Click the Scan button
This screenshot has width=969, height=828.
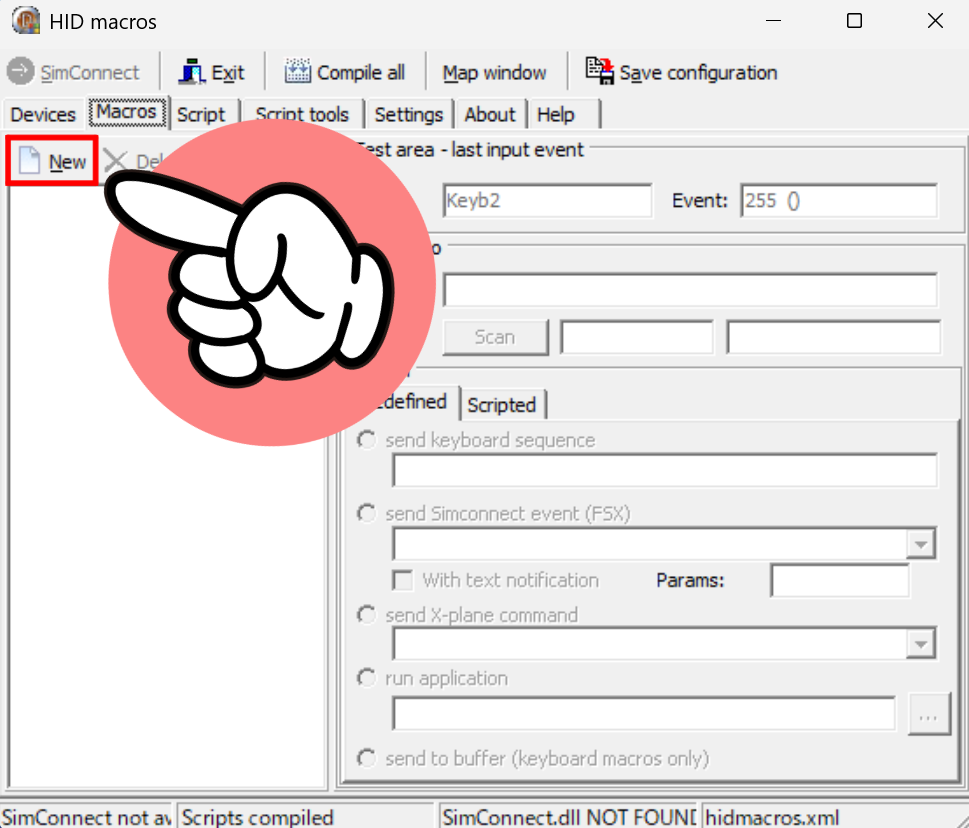coord(495,338)
